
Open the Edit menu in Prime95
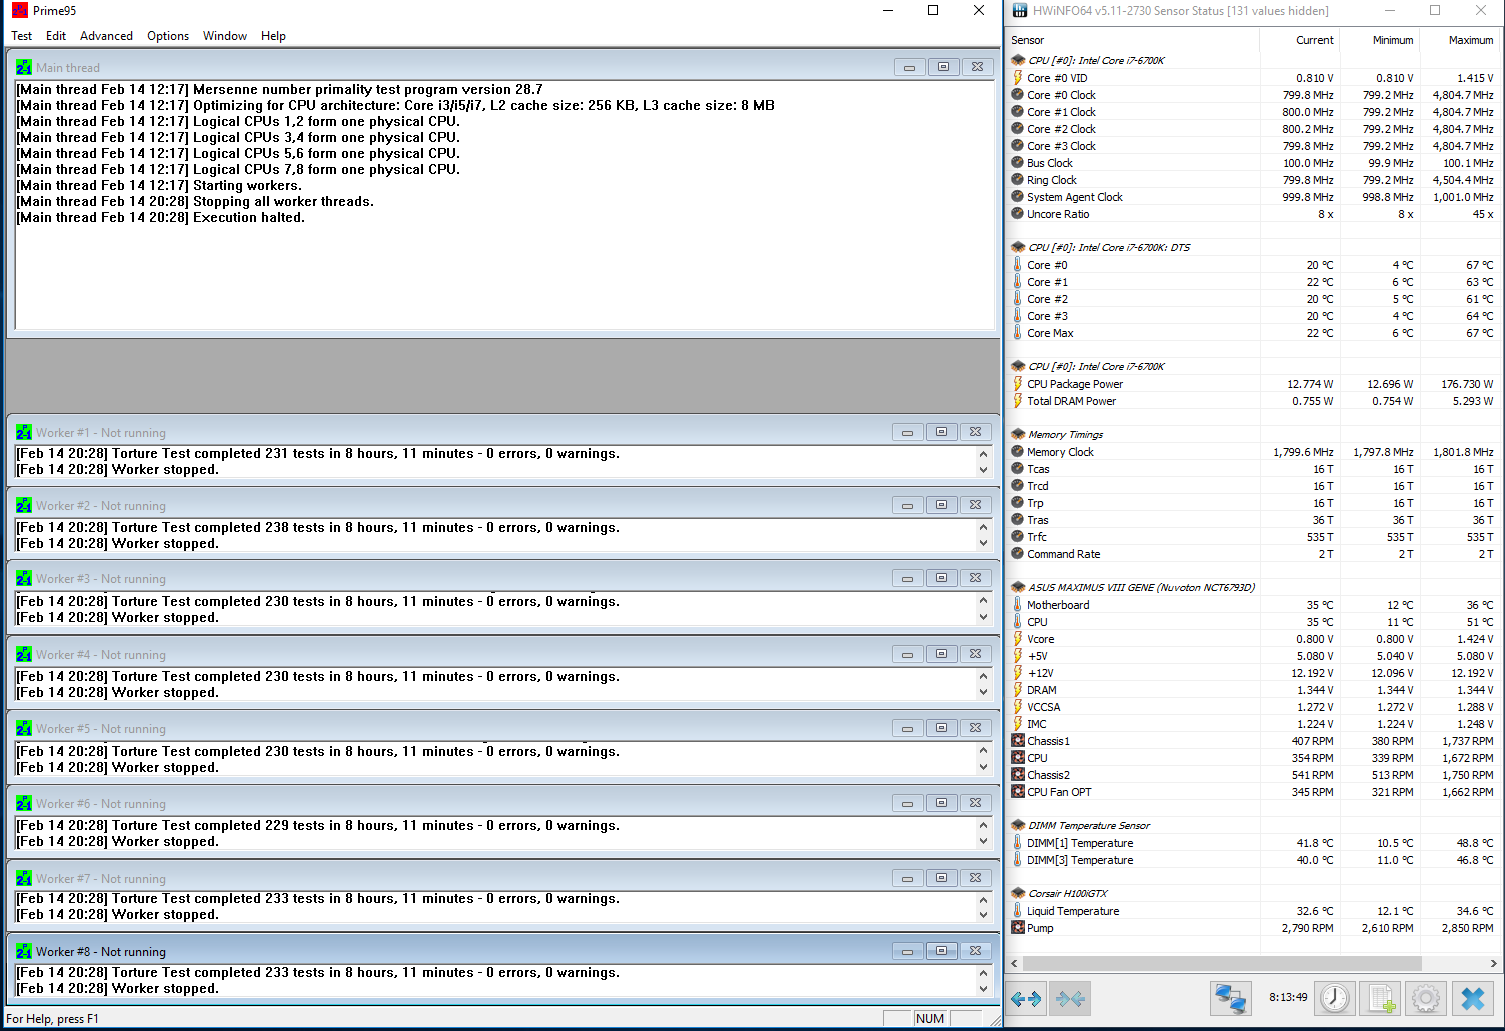coord(56,36)
